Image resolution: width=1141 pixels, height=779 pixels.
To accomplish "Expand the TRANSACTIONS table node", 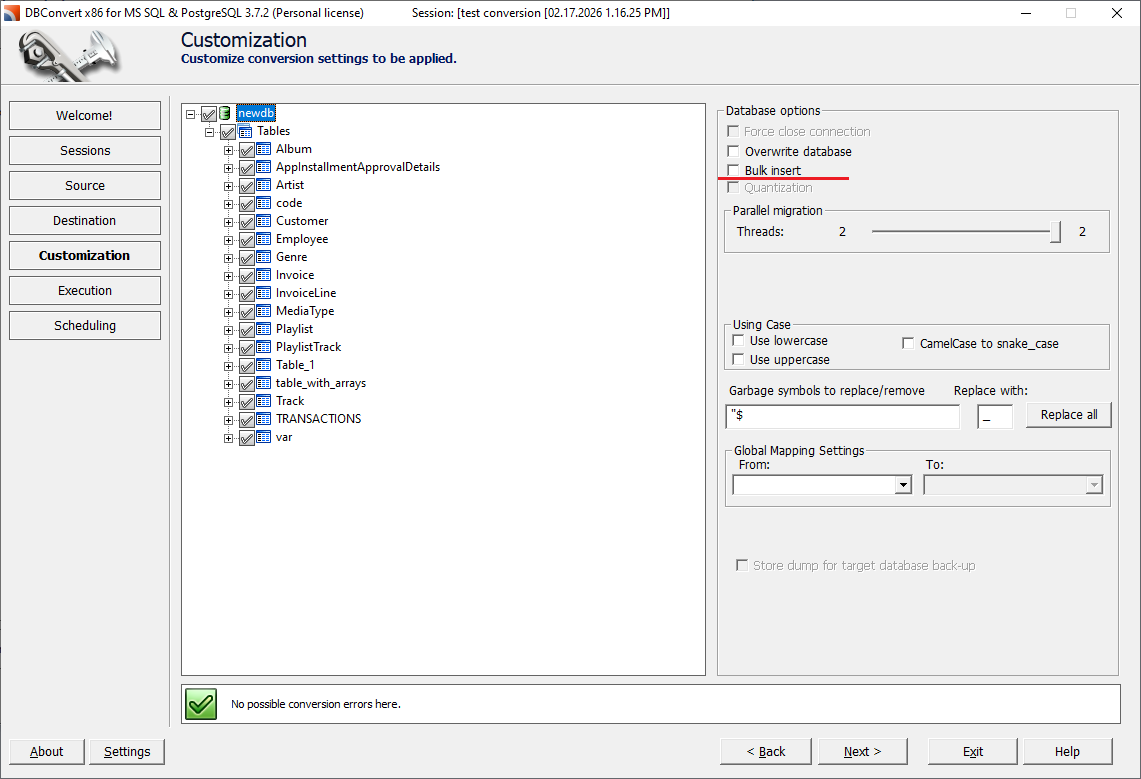I will pyautogui.click(x=228, y=420).
